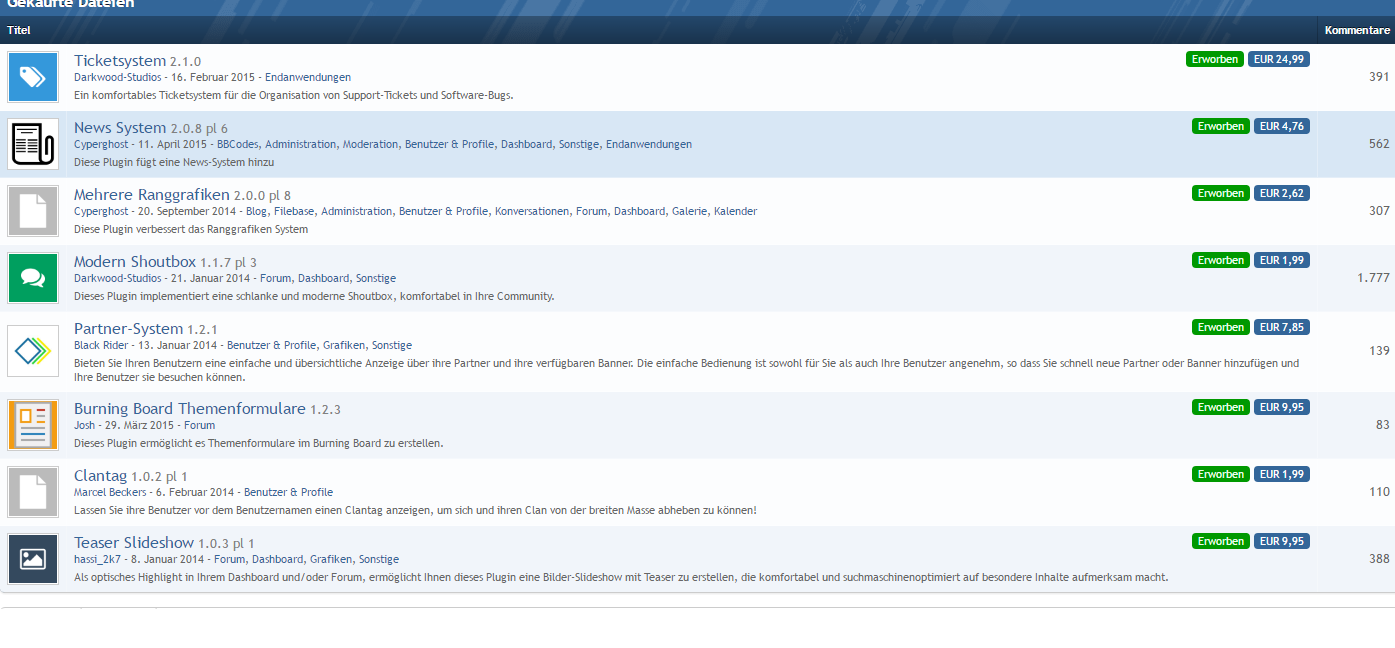This screenshot has height=648, width=1395.
Task: Select the BBCodes category under News System
Action: [x=238, y=144]
